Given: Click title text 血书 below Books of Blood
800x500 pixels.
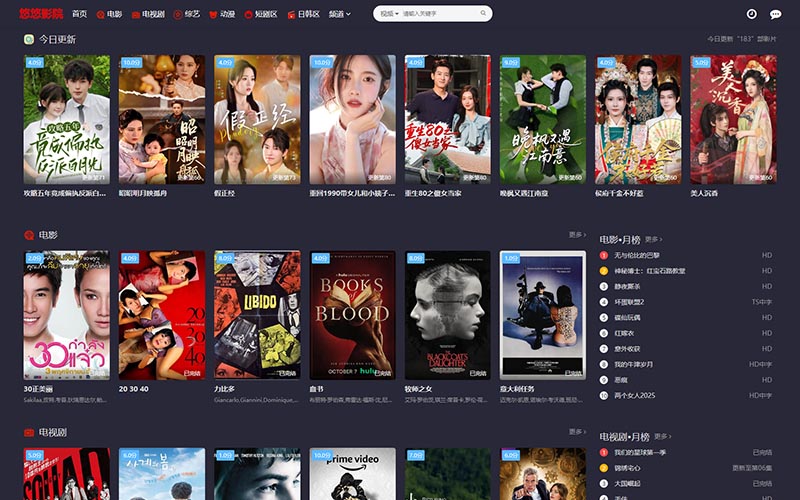Looking at the screenshot, I should pos(316,389).
